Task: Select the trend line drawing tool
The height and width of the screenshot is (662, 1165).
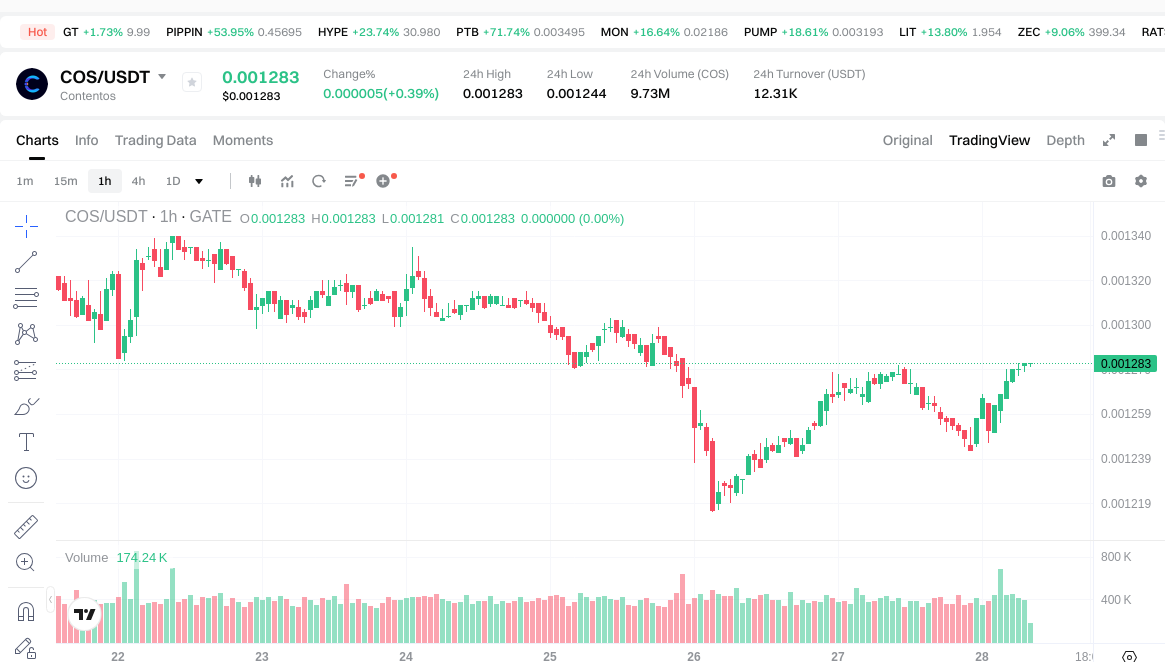Action: click(26, 262)
